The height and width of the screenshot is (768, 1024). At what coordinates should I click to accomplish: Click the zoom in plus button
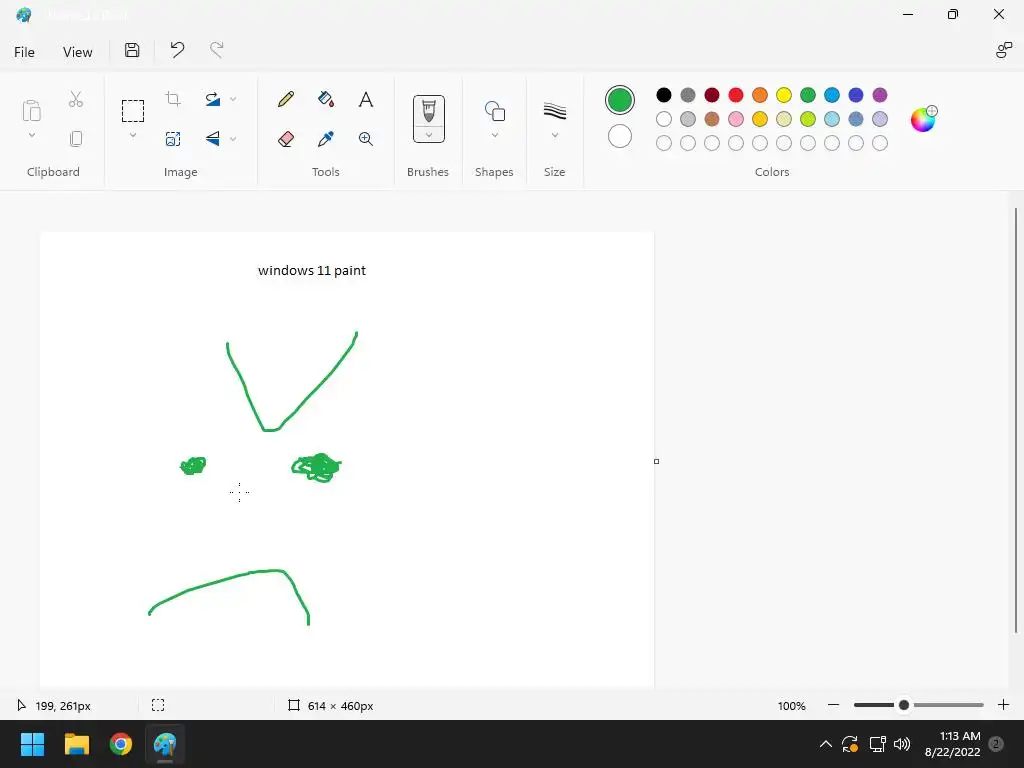(1003, 705)
